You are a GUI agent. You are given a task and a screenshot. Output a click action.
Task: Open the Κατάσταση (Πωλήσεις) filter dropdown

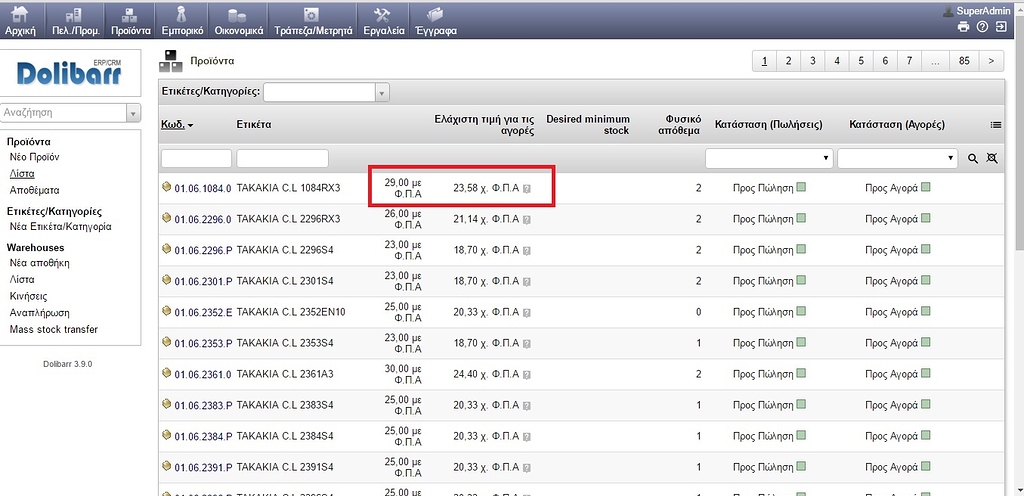769,158
